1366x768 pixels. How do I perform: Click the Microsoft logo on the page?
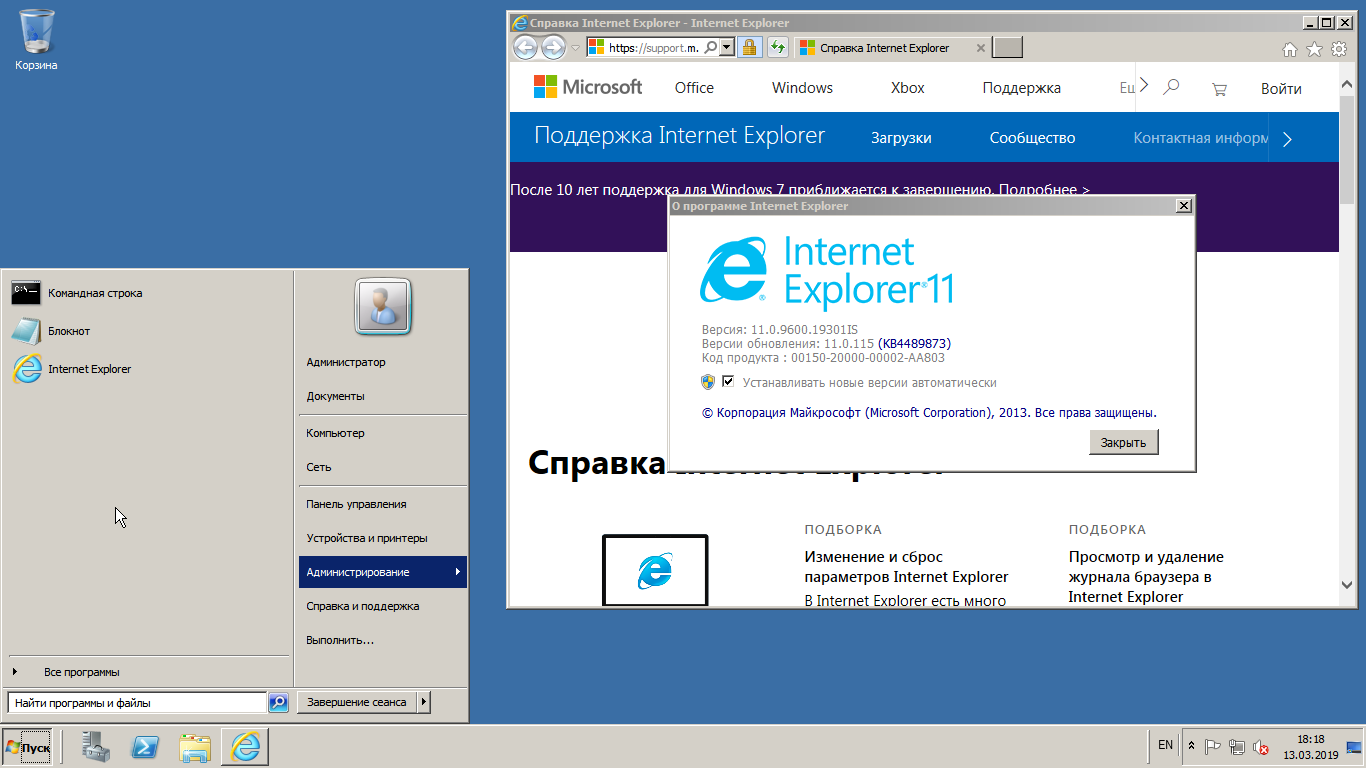[588, 87]
